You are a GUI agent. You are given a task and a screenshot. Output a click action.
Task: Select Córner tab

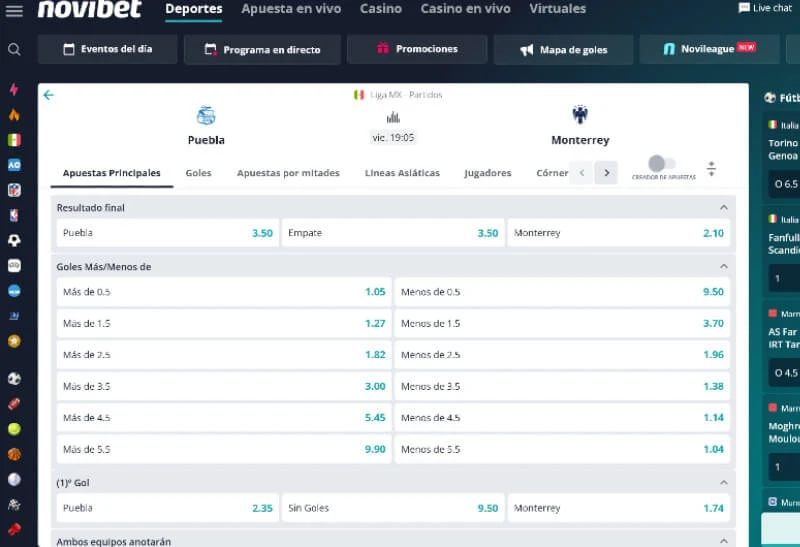coord(552,173)
